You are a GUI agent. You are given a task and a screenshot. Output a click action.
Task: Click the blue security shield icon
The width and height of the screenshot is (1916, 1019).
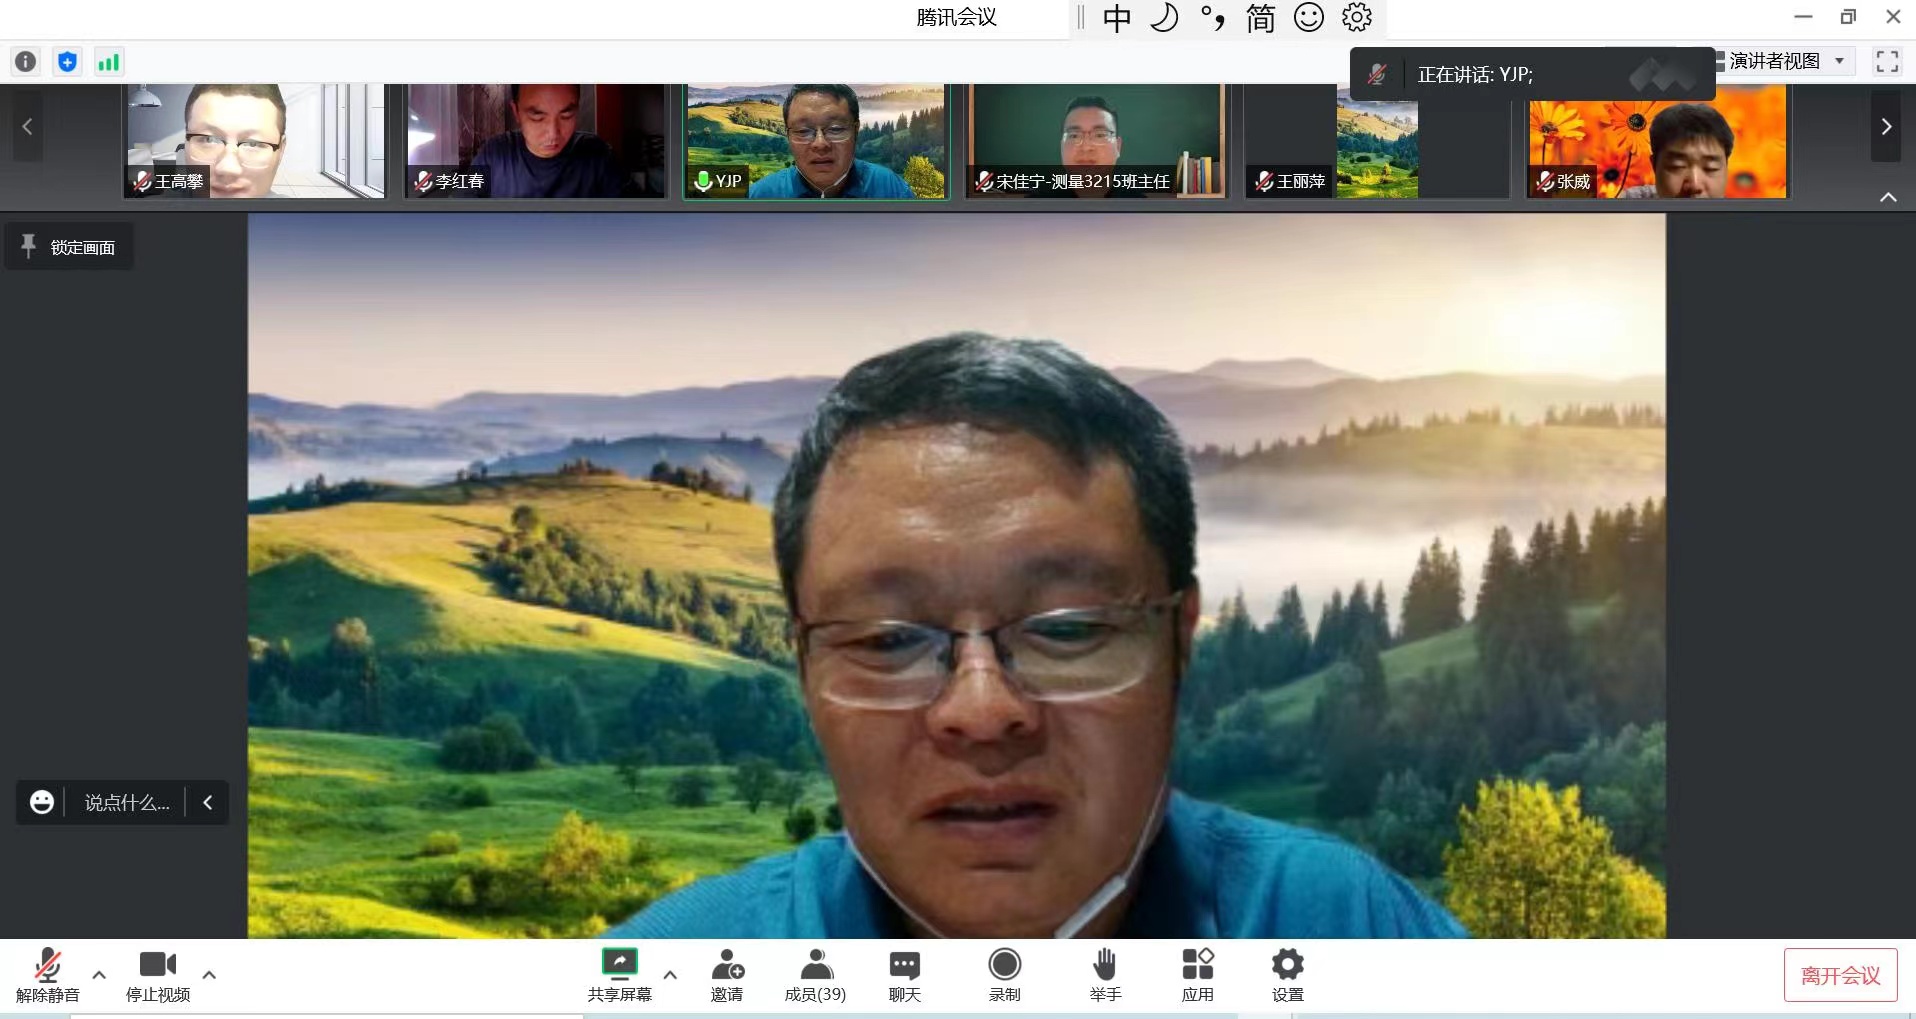point(67,62)
